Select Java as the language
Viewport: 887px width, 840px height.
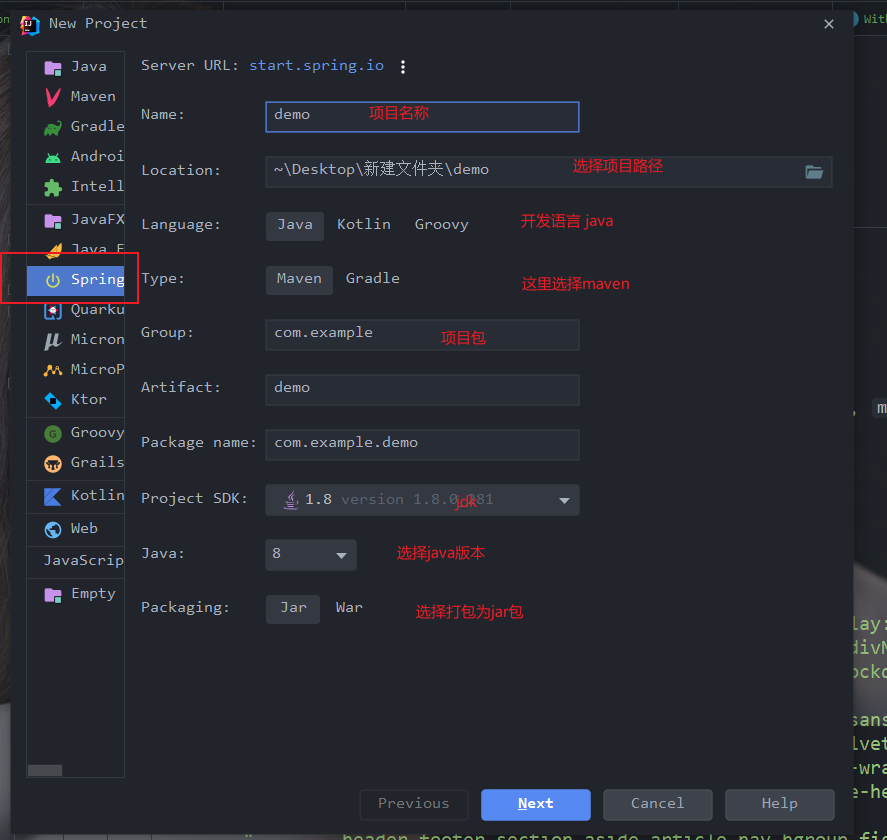pos(295,226)
